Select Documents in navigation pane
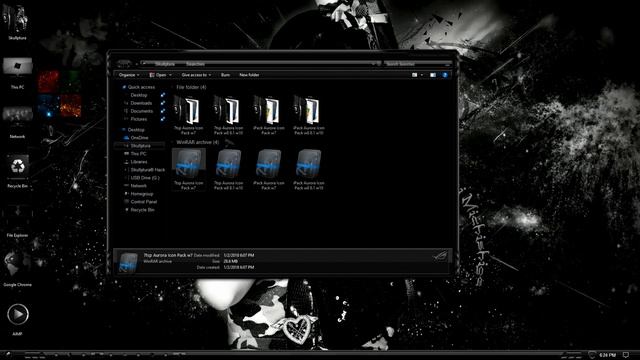Screen dimensions: 640x360 [141, 111]
